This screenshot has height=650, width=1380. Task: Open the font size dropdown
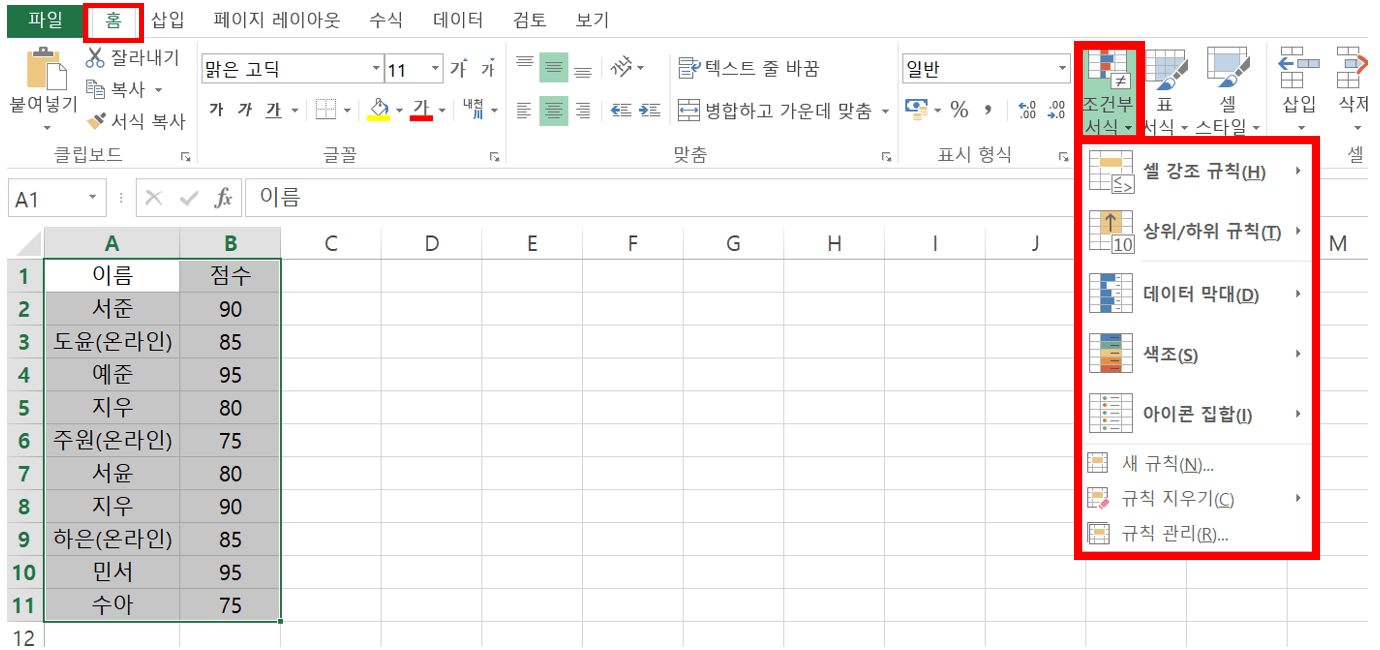tap(434, 68)
